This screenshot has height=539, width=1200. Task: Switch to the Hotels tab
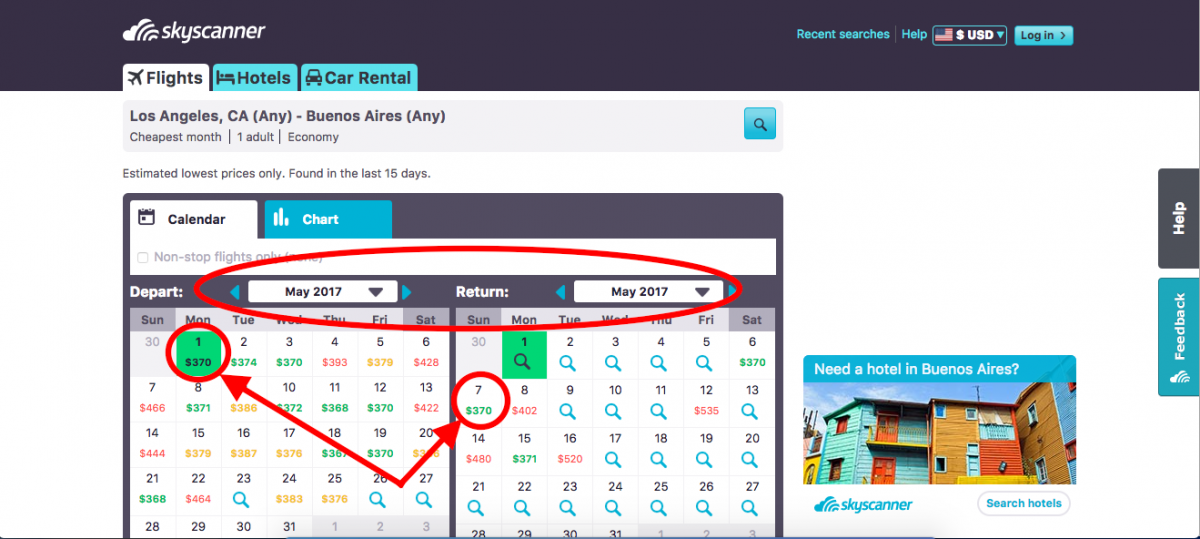click(x=254, y=78)
